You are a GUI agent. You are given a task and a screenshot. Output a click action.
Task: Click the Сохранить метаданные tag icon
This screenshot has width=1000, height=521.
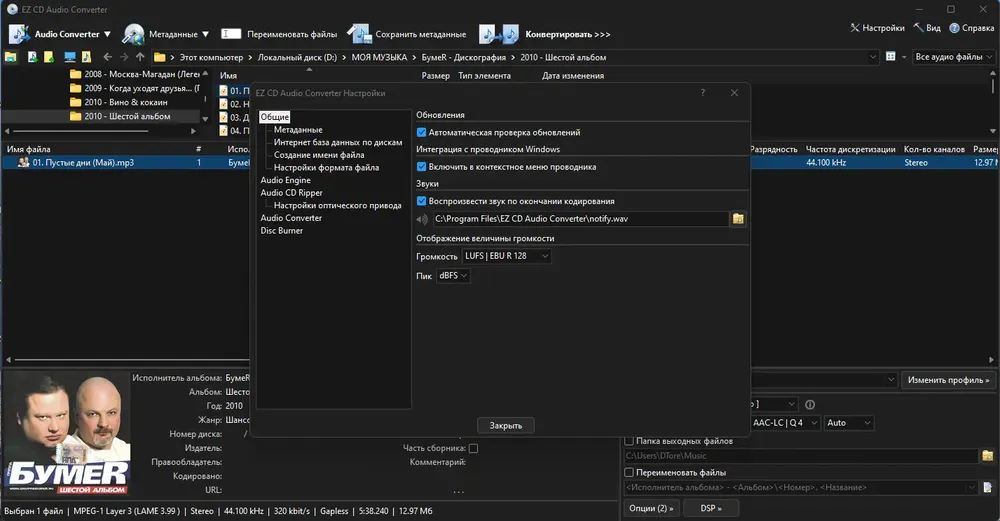pyautogui.click(x=359, y=34)
